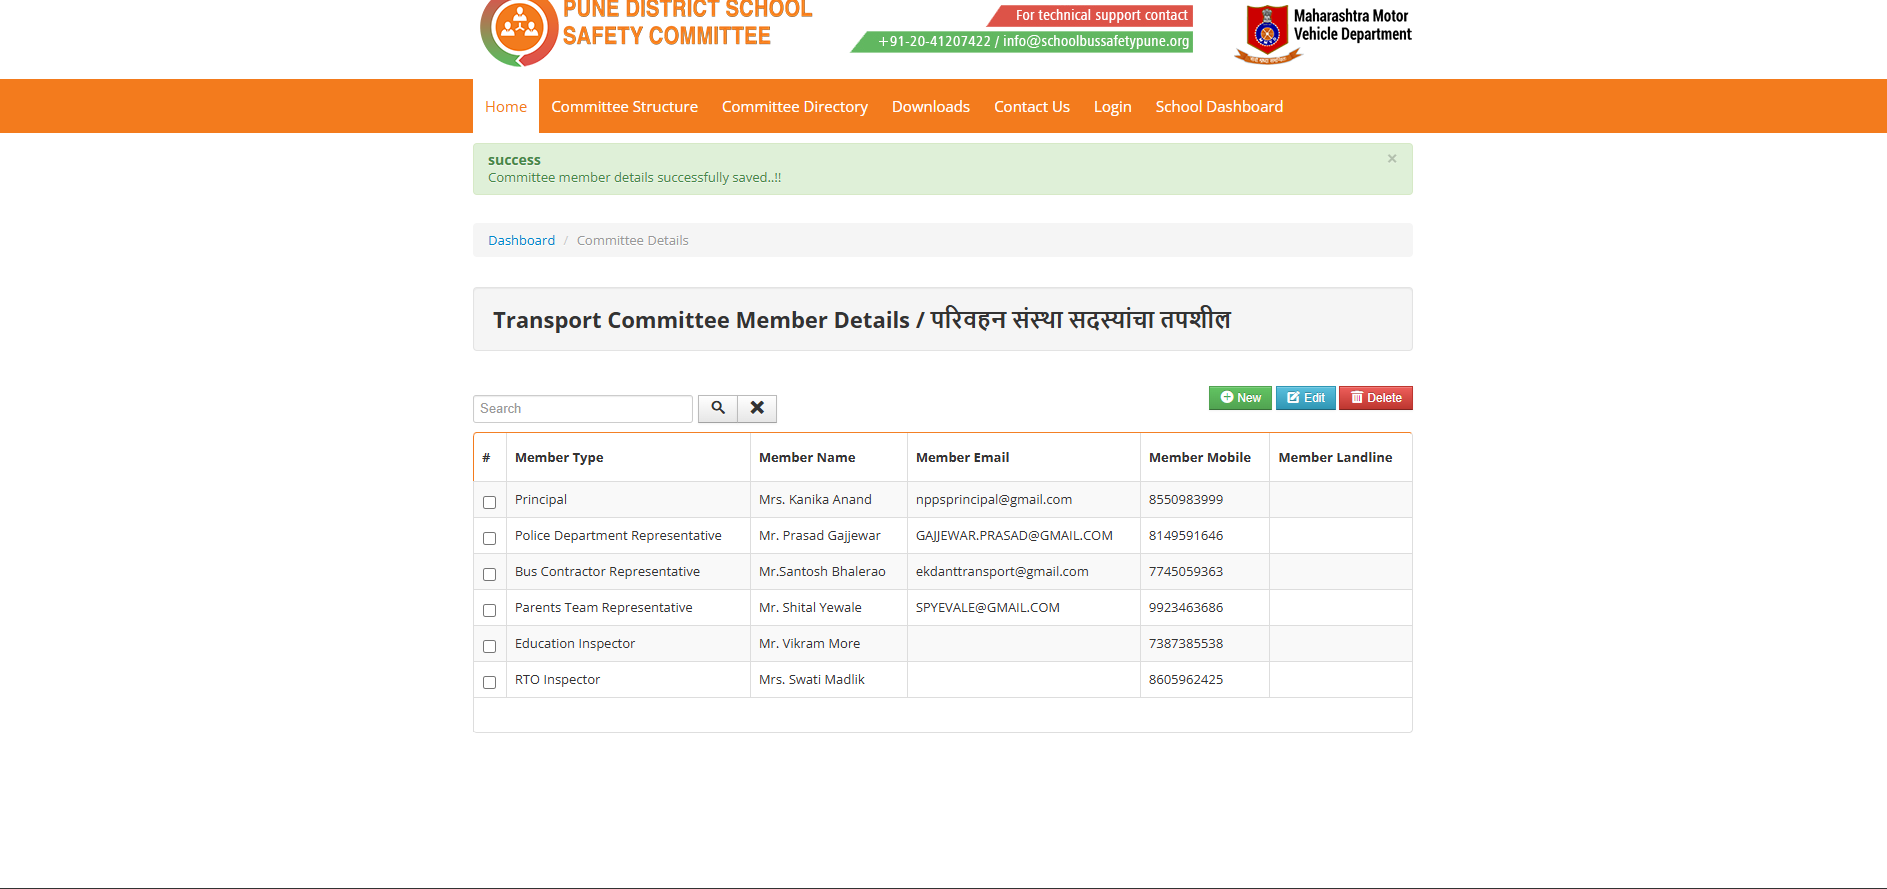Viewport: 1887px width, 889px height.
Task: Click the name Mrs. Kanika Anand
Action: point(815,499)
